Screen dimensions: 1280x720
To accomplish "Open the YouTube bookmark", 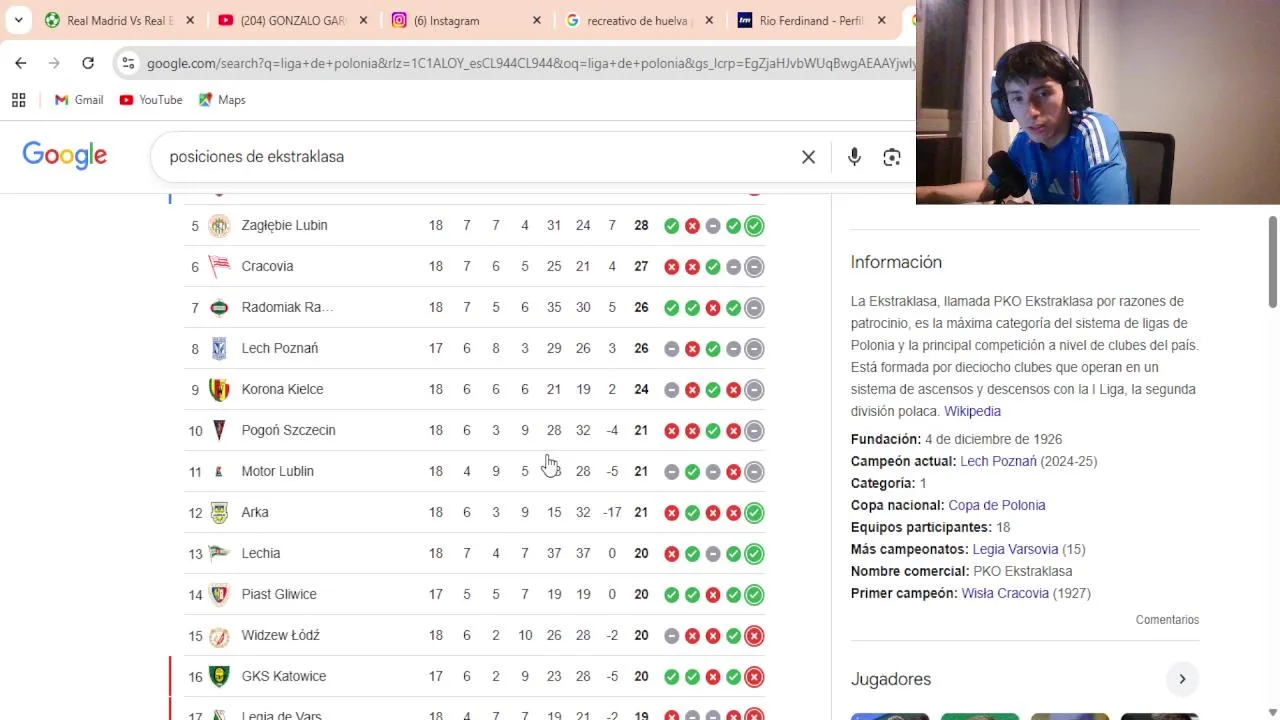I will coord(151,100).
